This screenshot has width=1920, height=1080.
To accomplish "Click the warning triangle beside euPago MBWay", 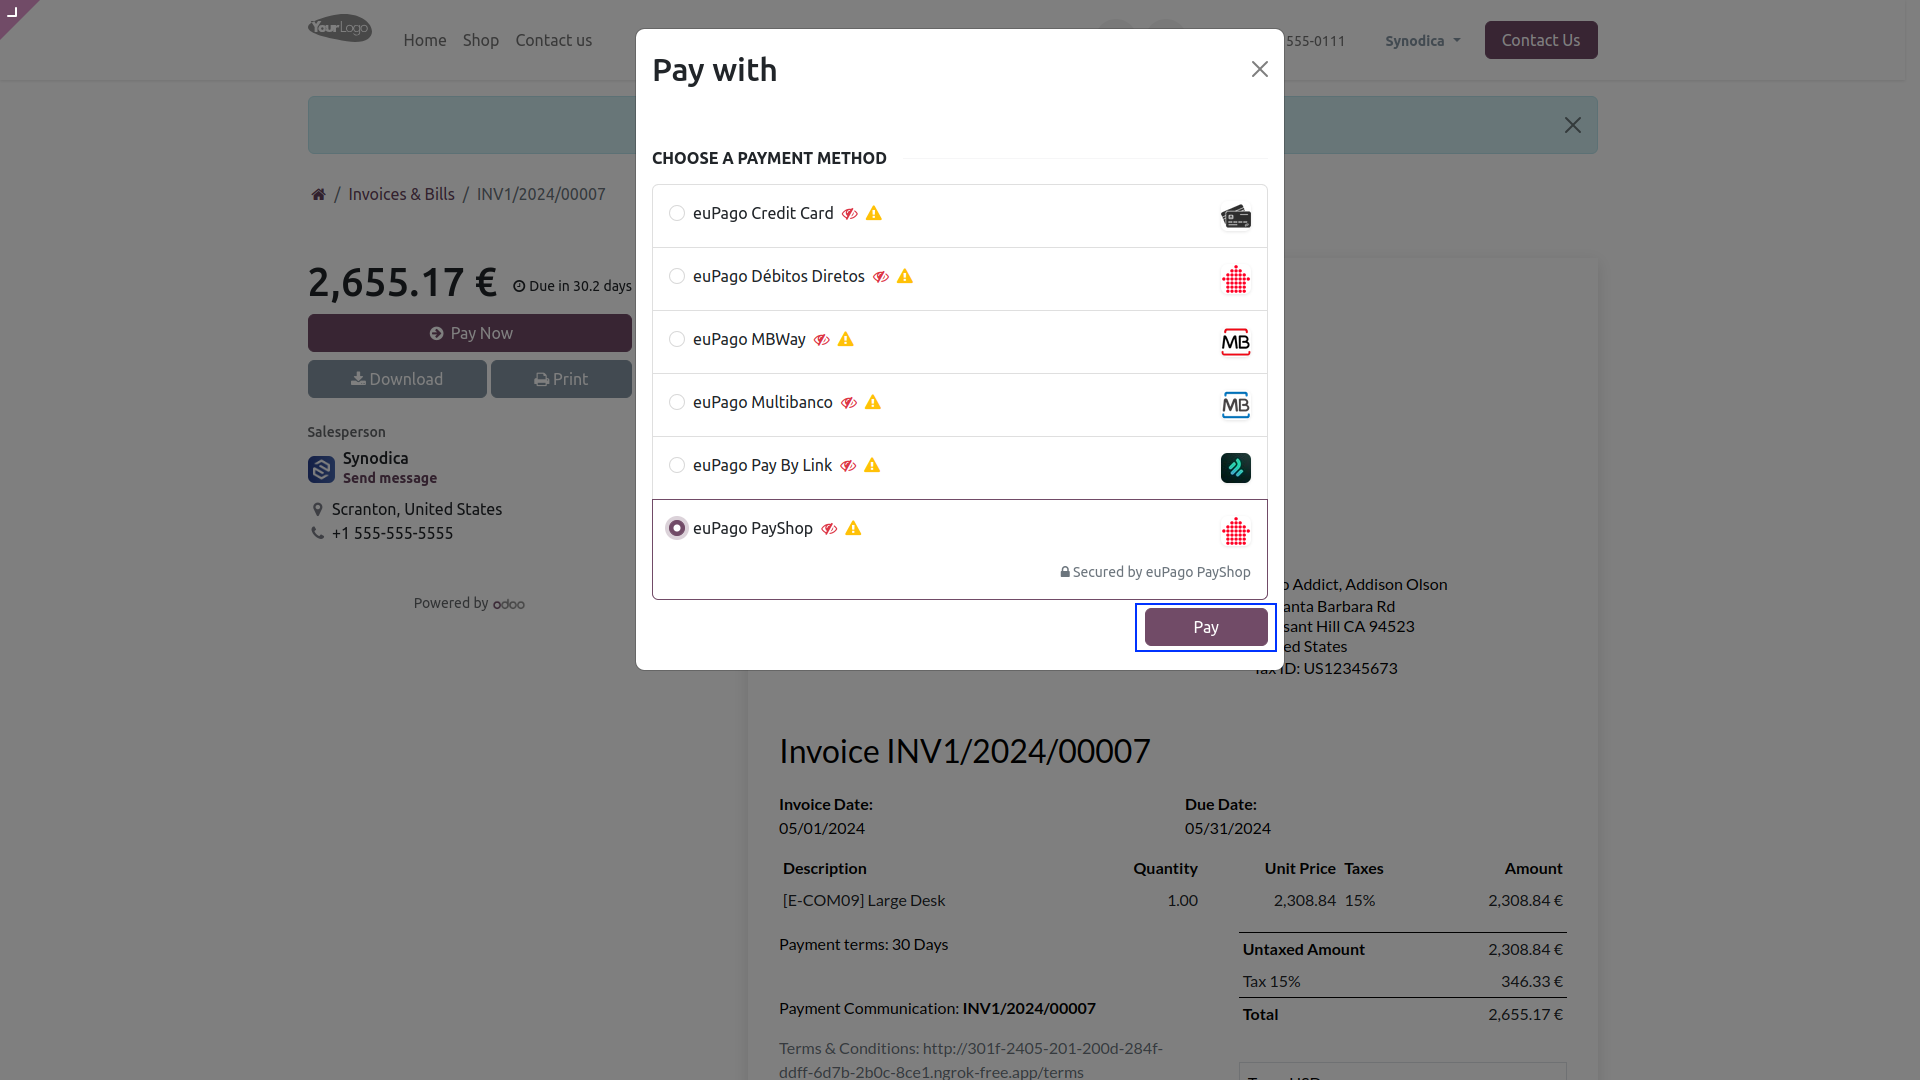I will (846, 339).
